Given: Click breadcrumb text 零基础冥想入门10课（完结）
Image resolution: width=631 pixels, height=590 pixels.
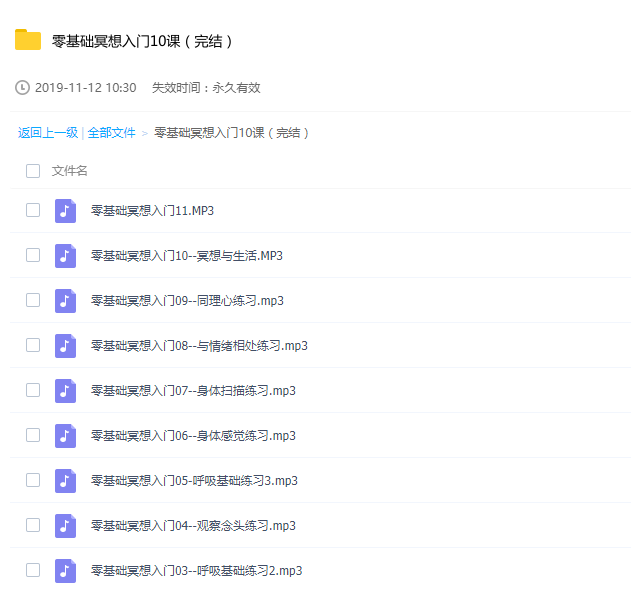Looking at the screenshot, I should point(231,133).
